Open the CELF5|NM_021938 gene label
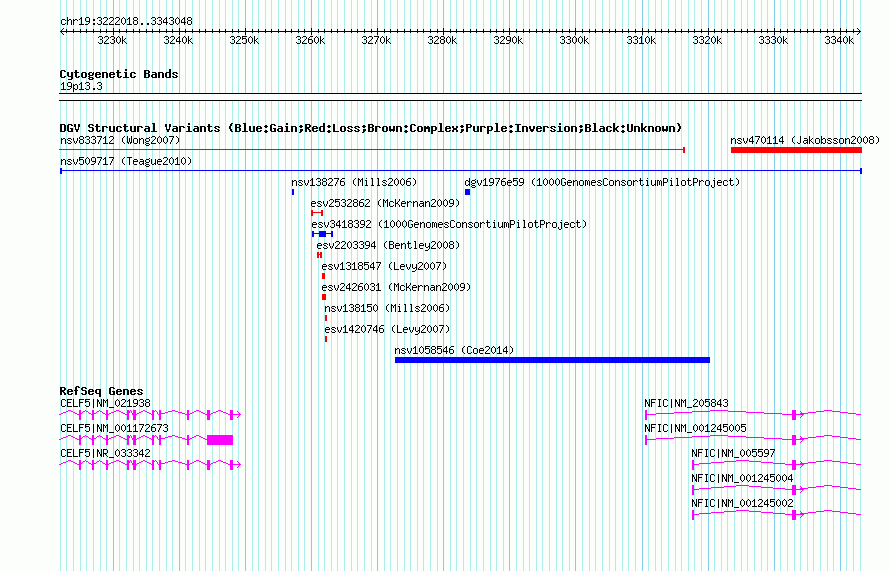890x571 pixels. click(105, 403)
